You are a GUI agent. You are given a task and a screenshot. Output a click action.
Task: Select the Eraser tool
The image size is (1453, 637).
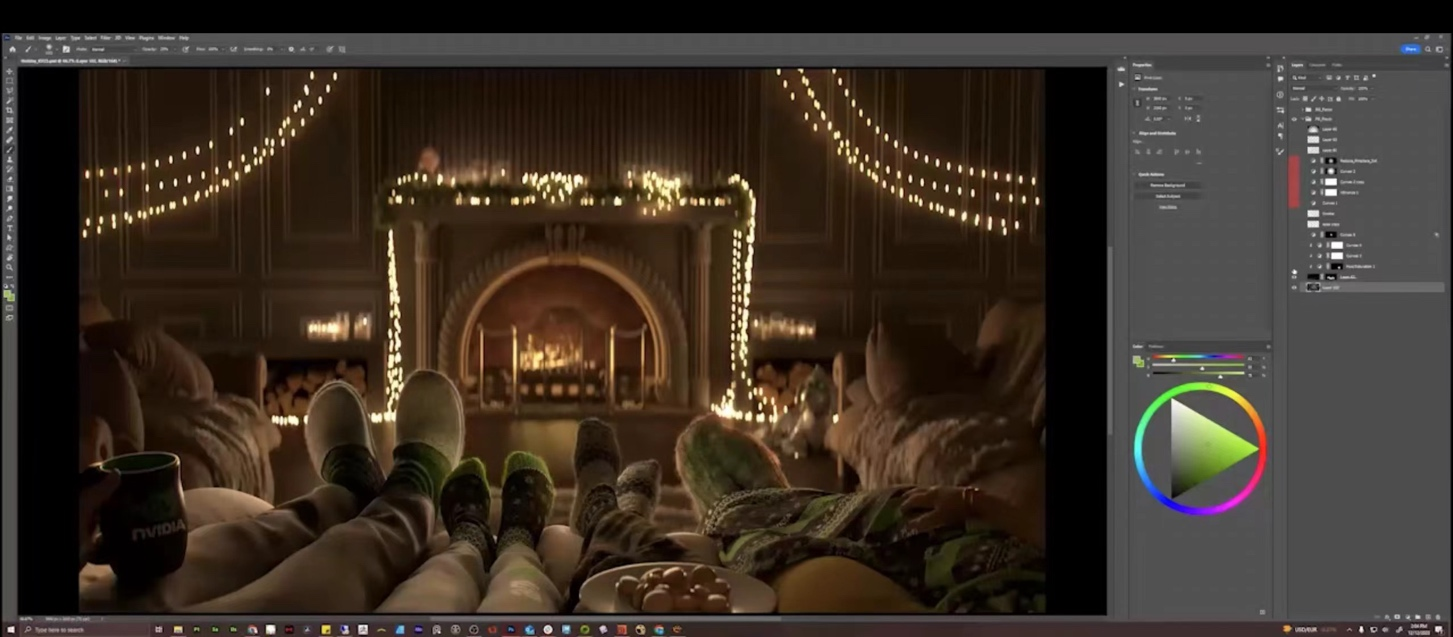pyautogui.click(x=8, y=178)
